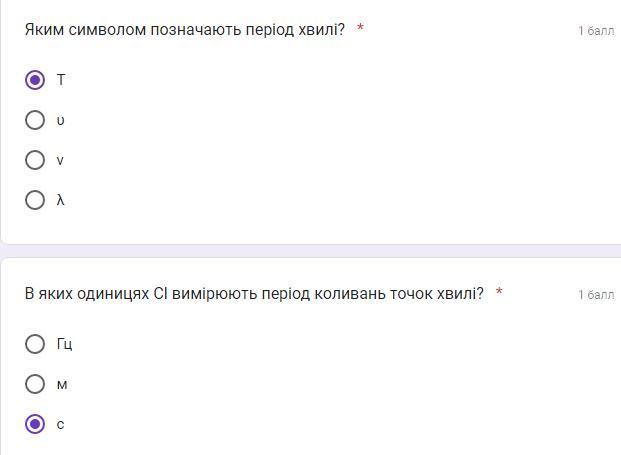Click the red required asterisk of second question
Viewport: 621px width, 455px height.
click(499, 291)
